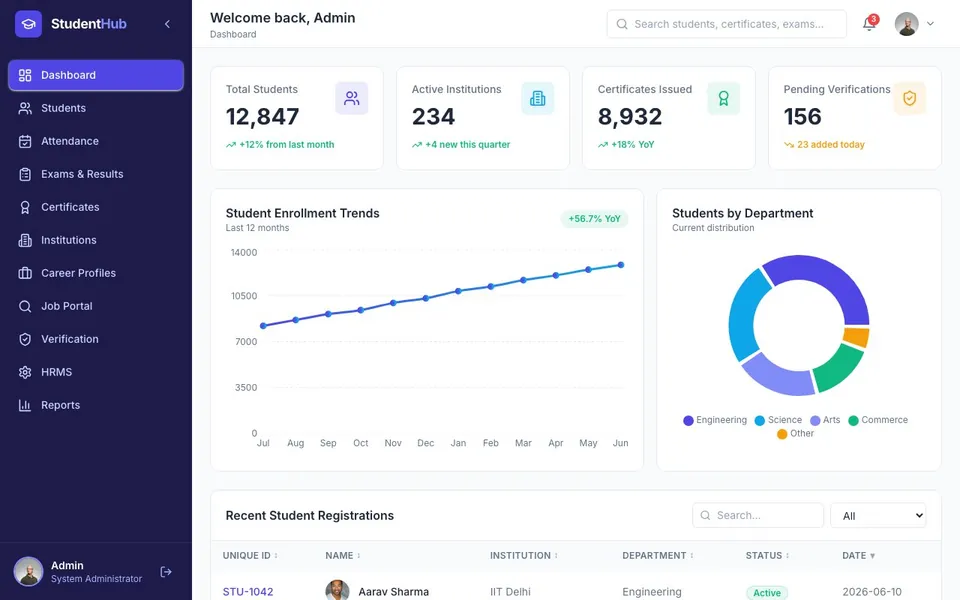960x600 pixels.
Task: Open student record STU-1042 link
Action: (x=248, y=592)
